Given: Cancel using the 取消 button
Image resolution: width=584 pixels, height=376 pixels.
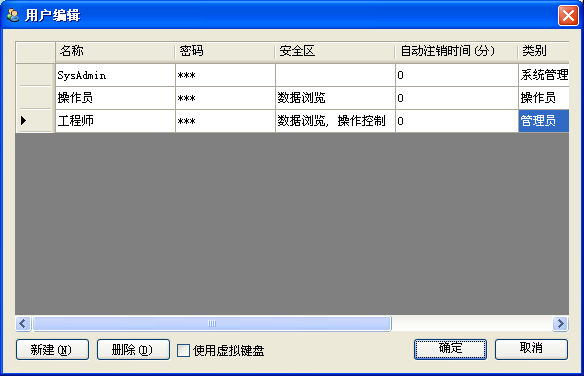Looking at the screenshot, I should 531,349.
